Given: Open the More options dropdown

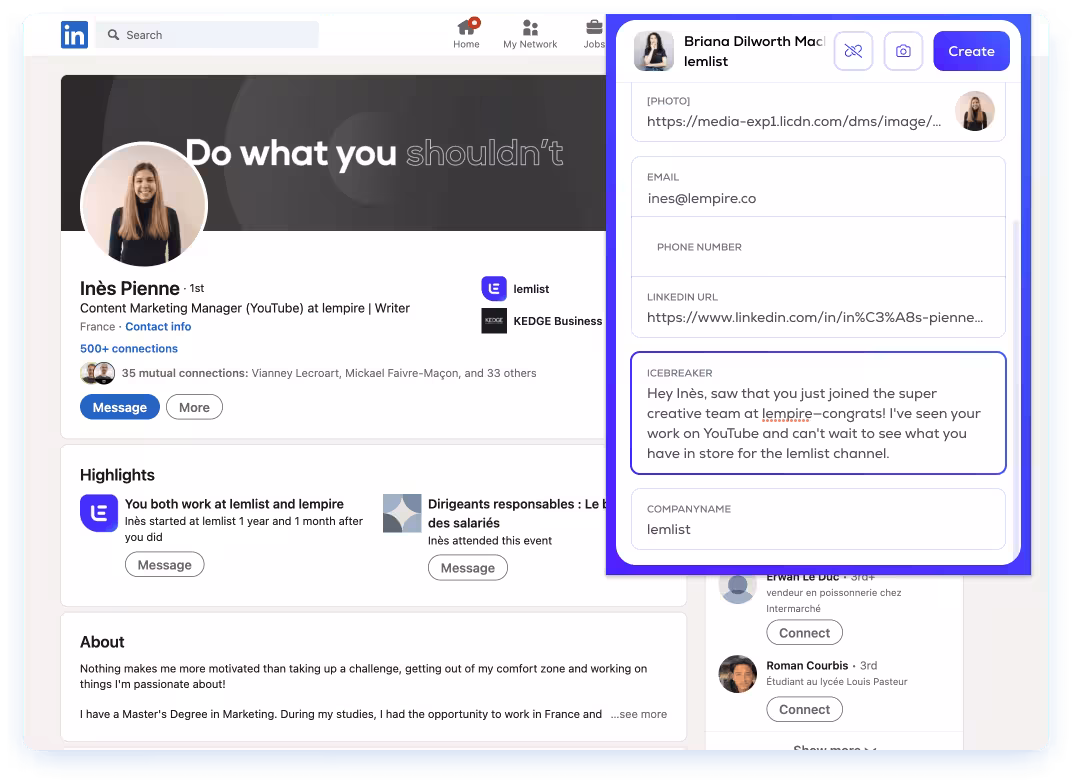Looking at the screenshot, I should point(194,407).
